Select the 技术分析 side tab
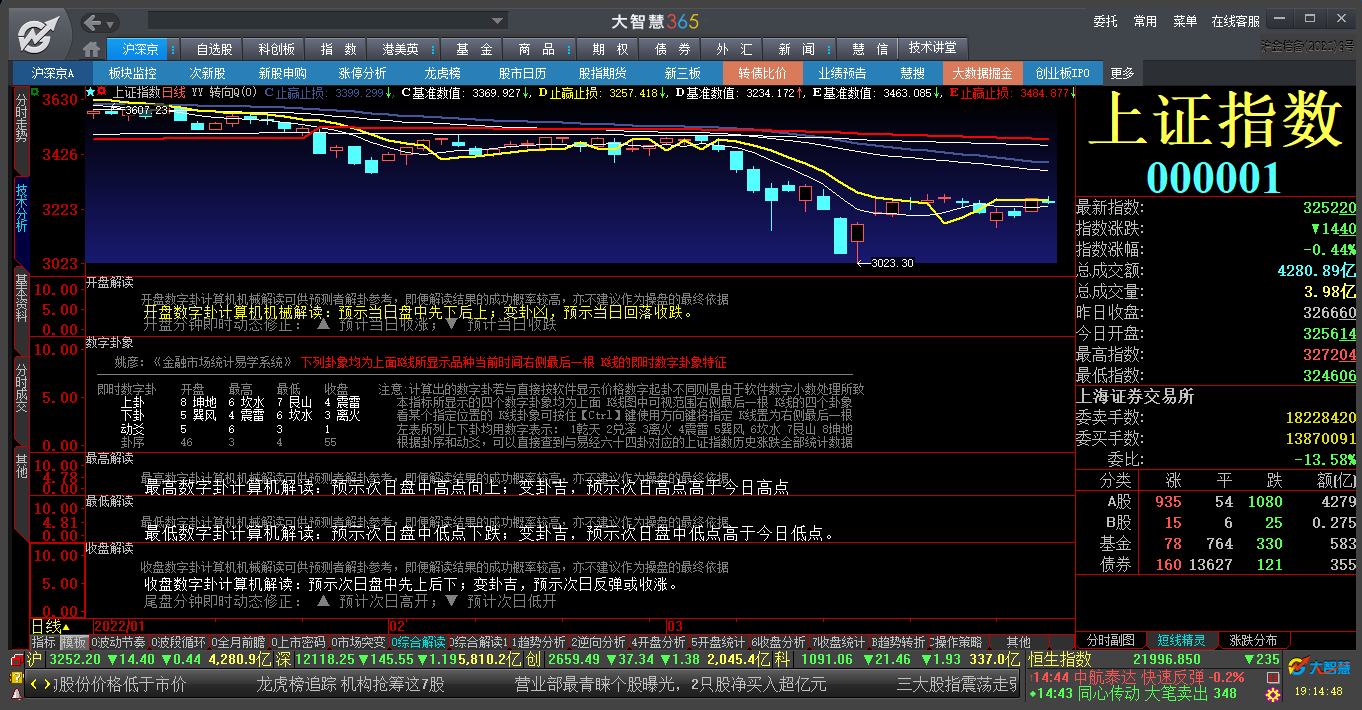This screenshot has height=710, width=1362. click(x=21, y=219)
